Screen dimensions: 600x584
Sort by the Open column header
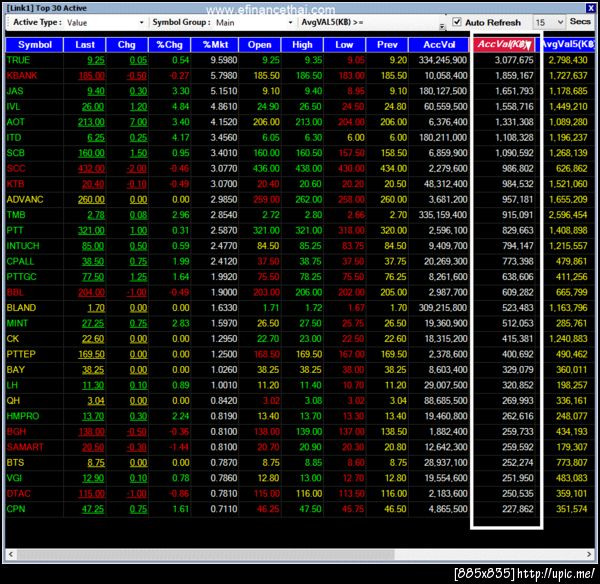[x=259, y=45]
